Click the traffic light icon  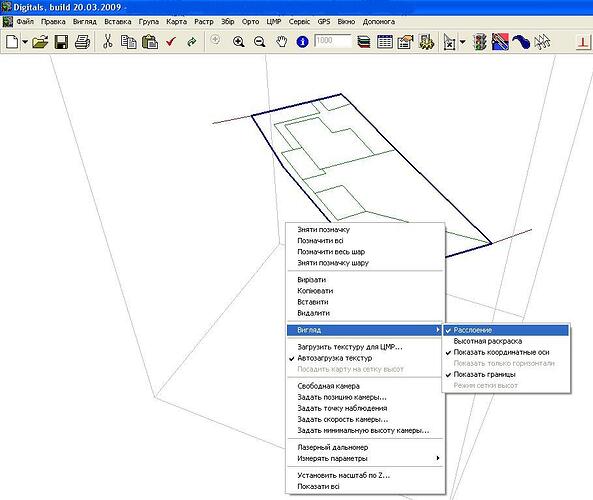(x=480, y=42)
